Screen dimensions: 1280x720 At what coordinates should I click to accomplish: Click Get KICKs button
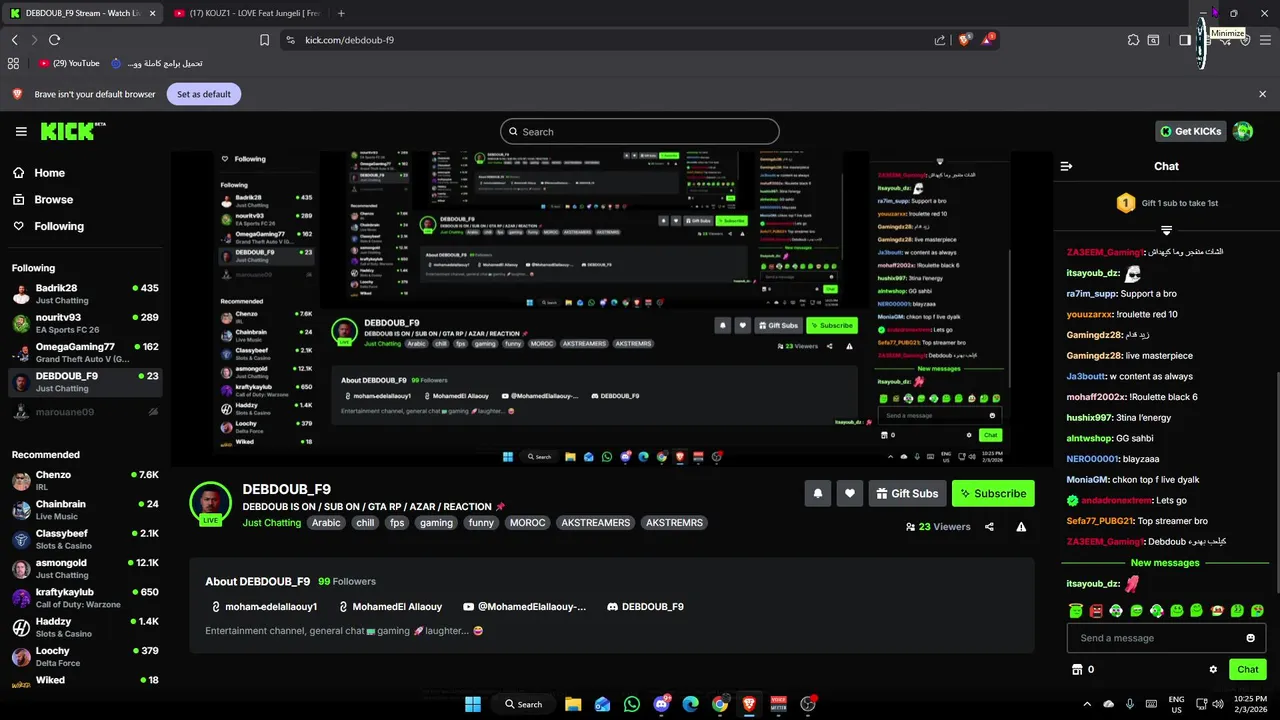(1191, 131)
